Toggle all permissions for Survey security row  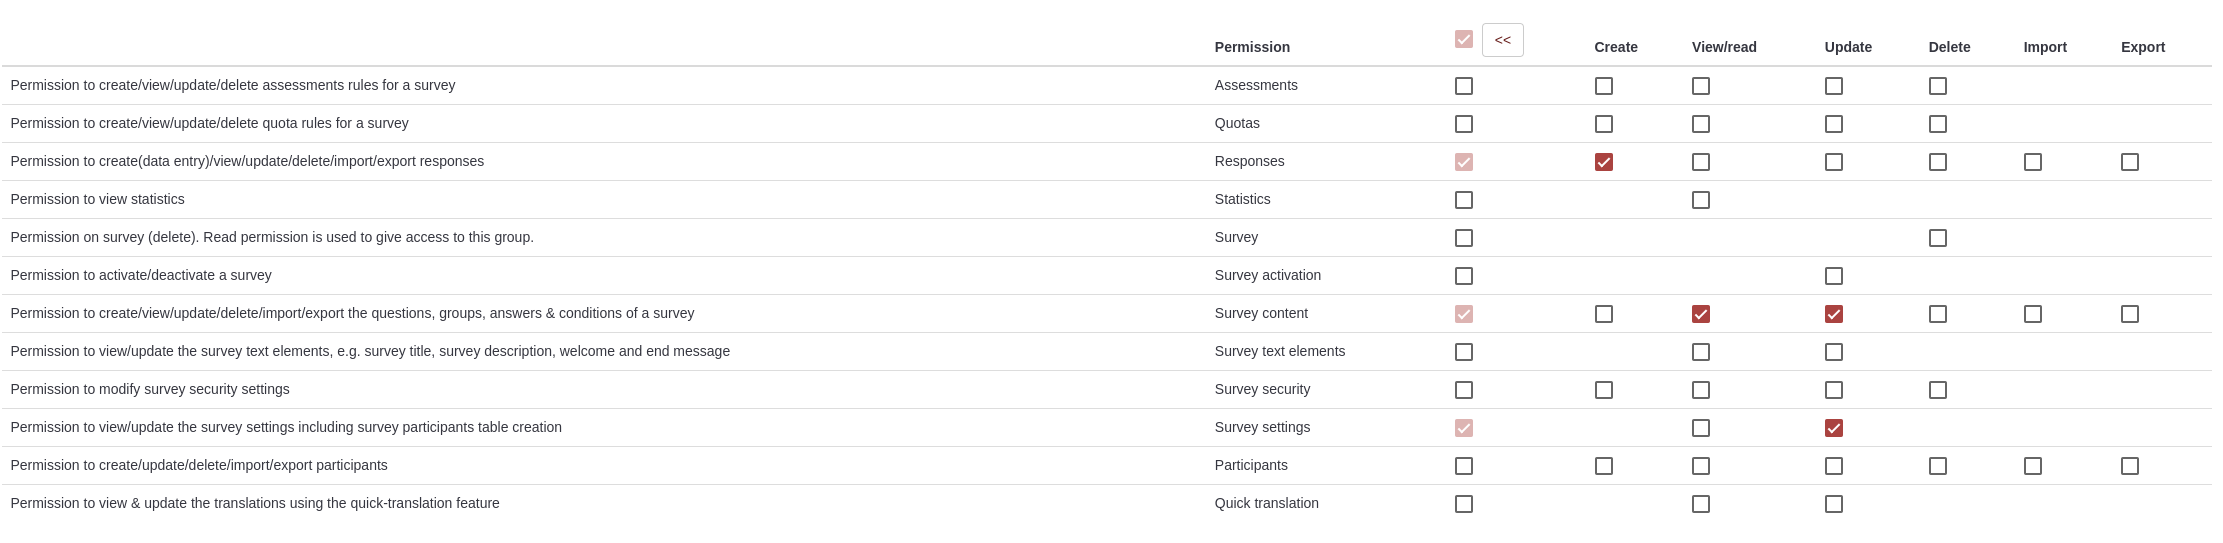click(x=1463, y=390)
